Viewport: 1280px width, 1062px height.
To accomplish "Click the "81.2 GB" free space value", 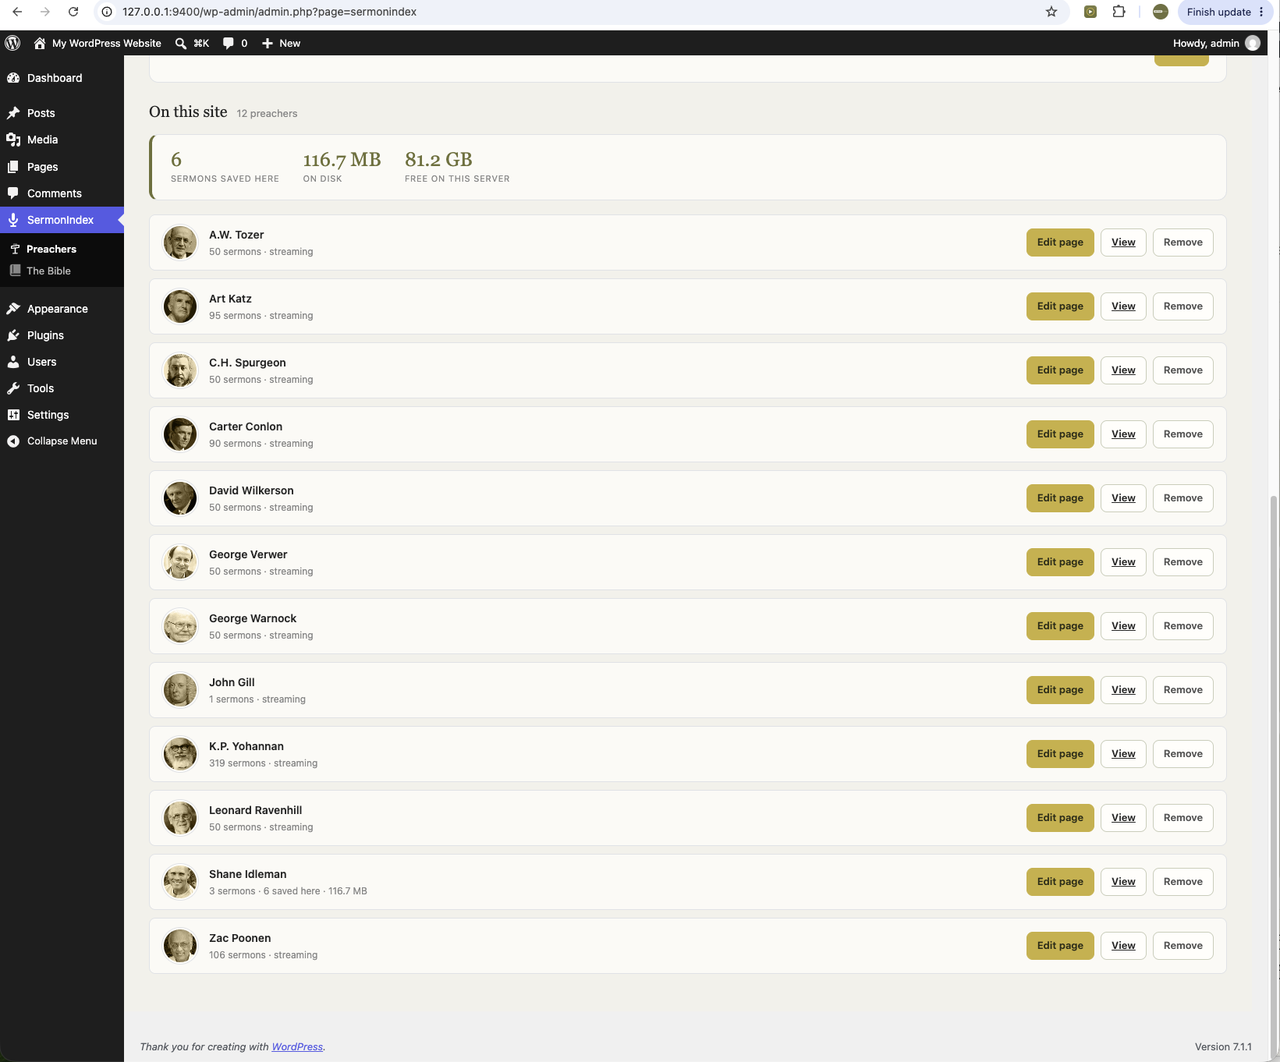I will click(438, 160).
